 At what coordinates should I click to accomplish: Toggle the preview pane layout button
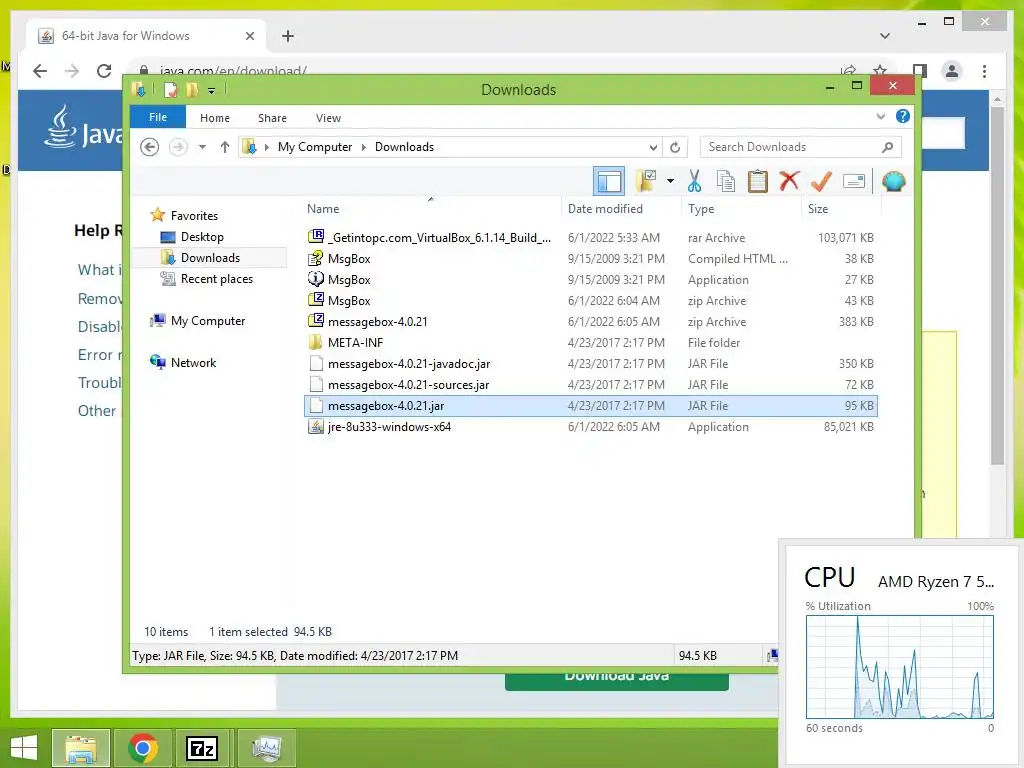coord(609,182)
